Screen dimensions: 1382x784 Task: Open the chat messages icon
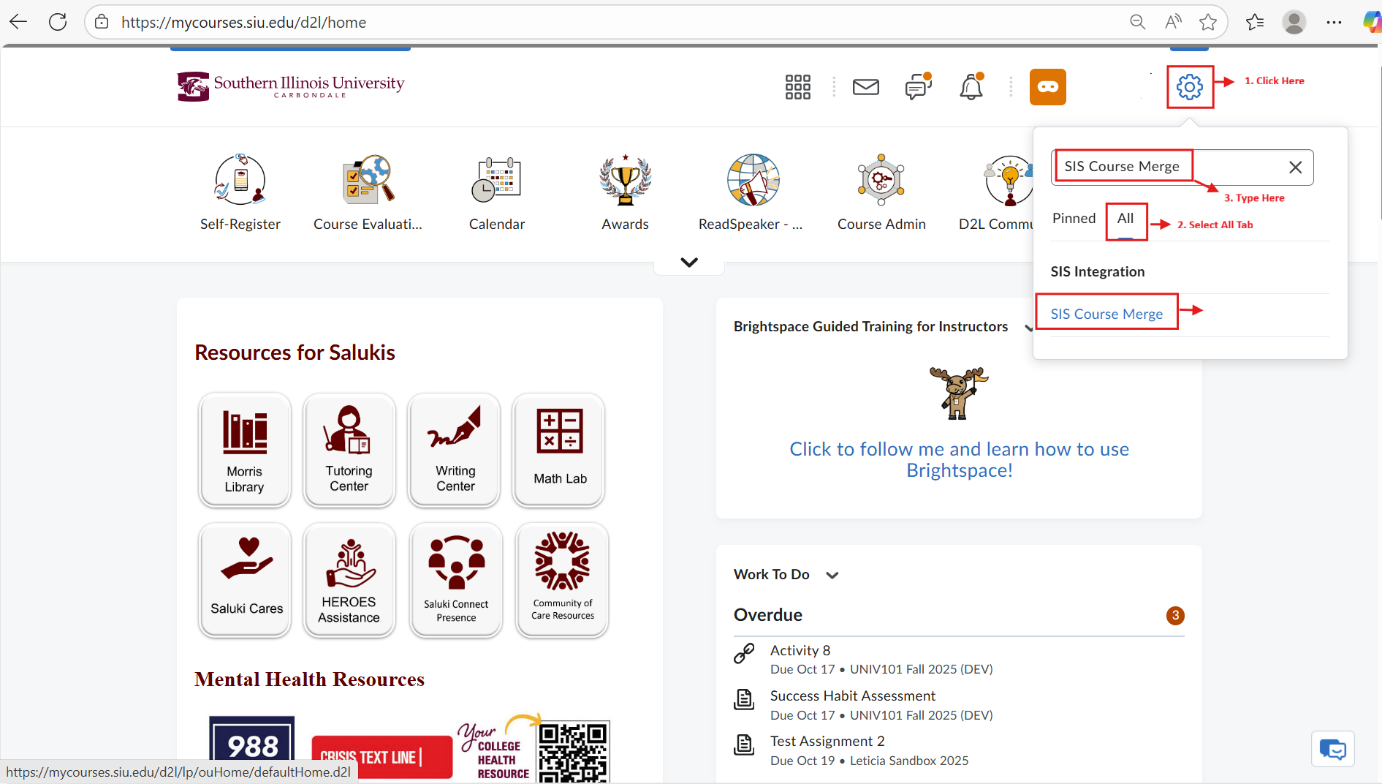[x=918, y=87]
